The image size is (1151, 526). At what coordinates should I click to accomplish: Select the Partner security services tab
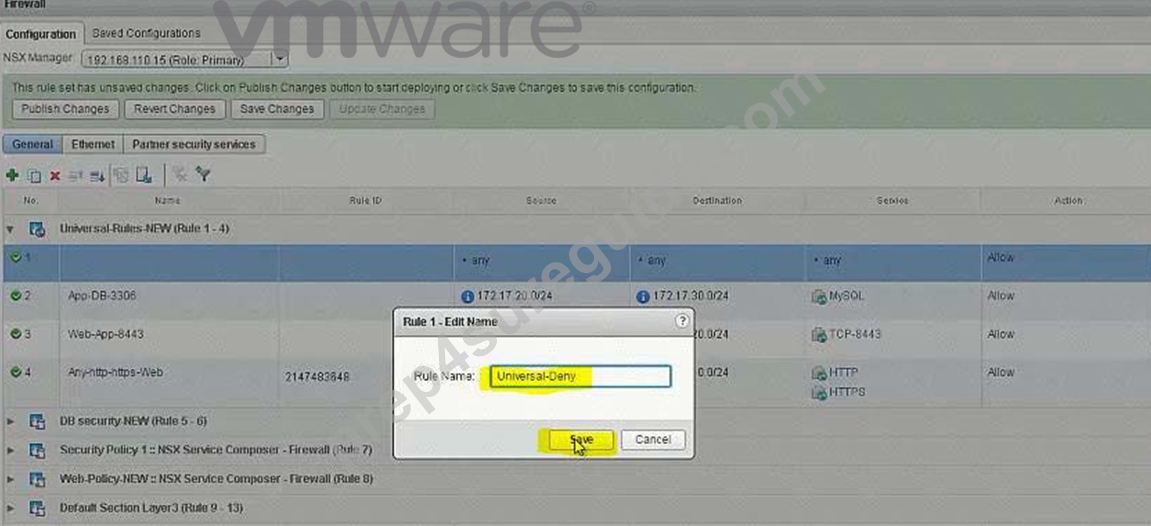(194, 145)
